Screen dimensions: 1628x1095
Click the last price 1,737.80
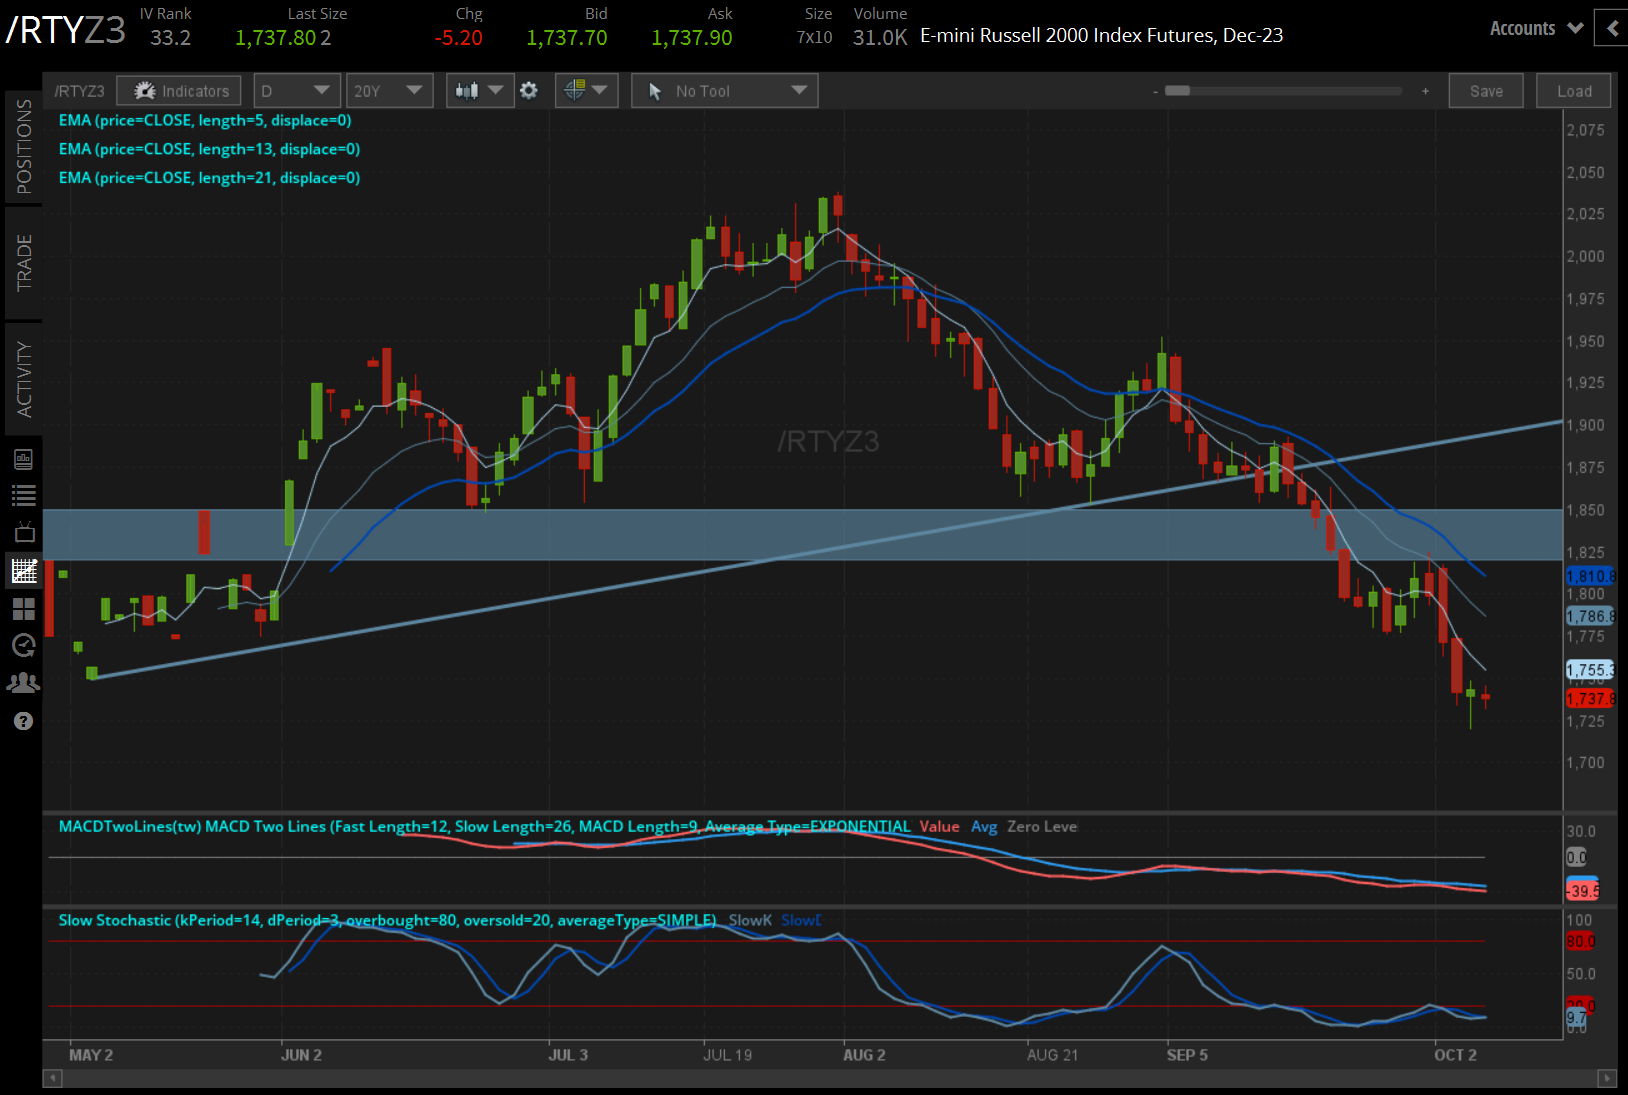tap(276, 38)
